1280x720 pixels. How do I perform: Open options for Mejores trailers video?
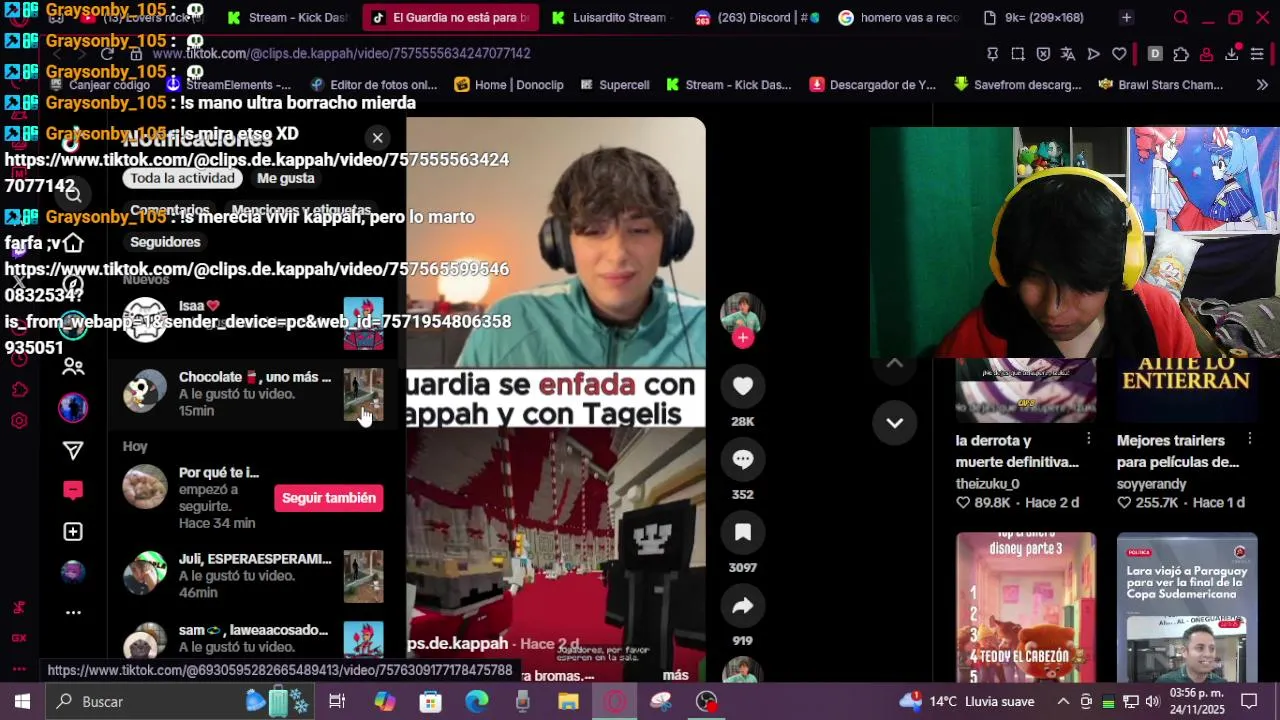1250,440
